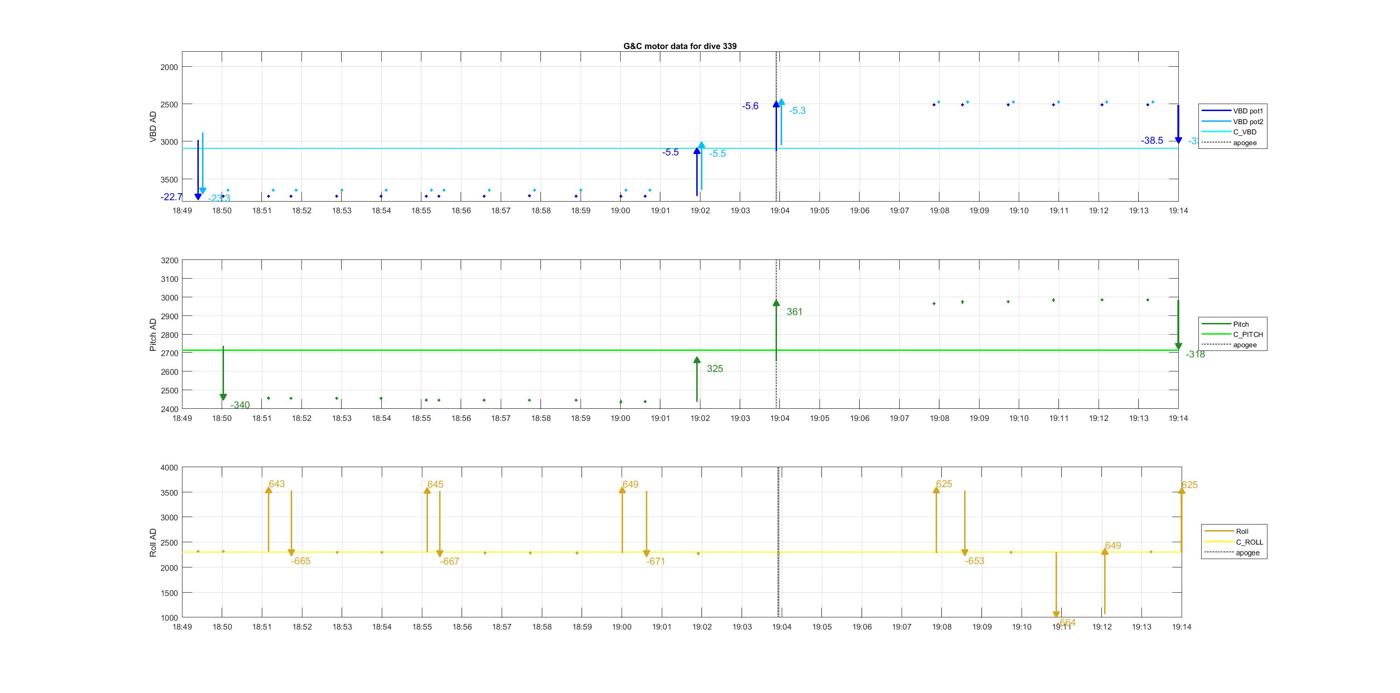This screenshot has height=693, width=1400.
Task: Click the '-653' roll data label
Action: pos(975,561)
